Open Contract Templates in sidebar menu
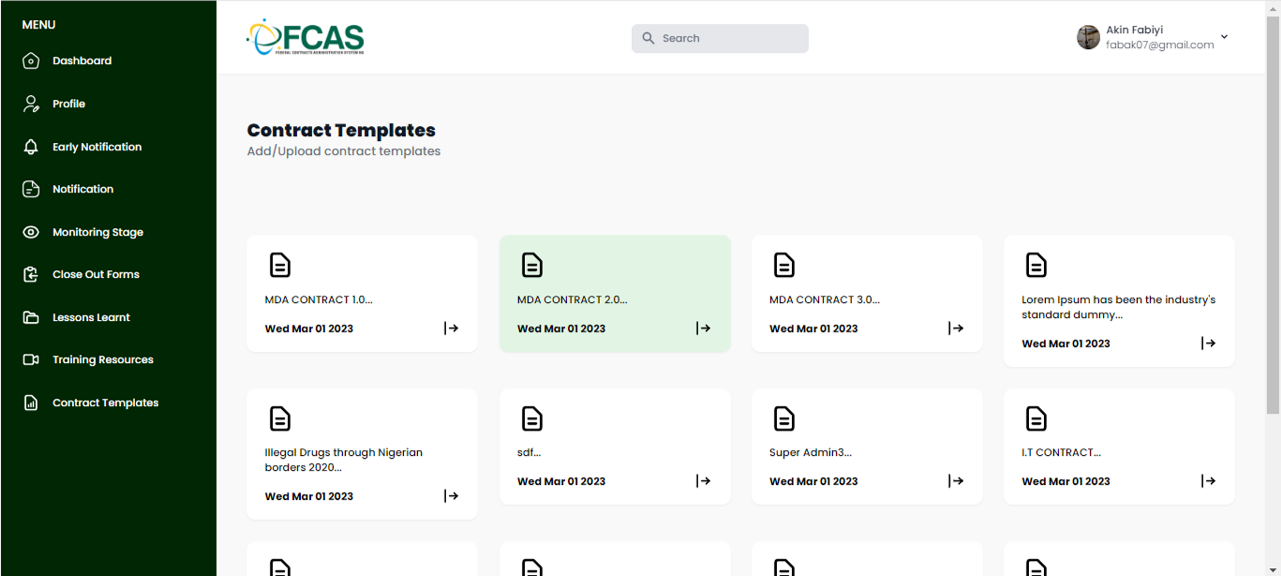This screenshot has width=1281, height=576. pyautogui.click(x=105, y=403)
